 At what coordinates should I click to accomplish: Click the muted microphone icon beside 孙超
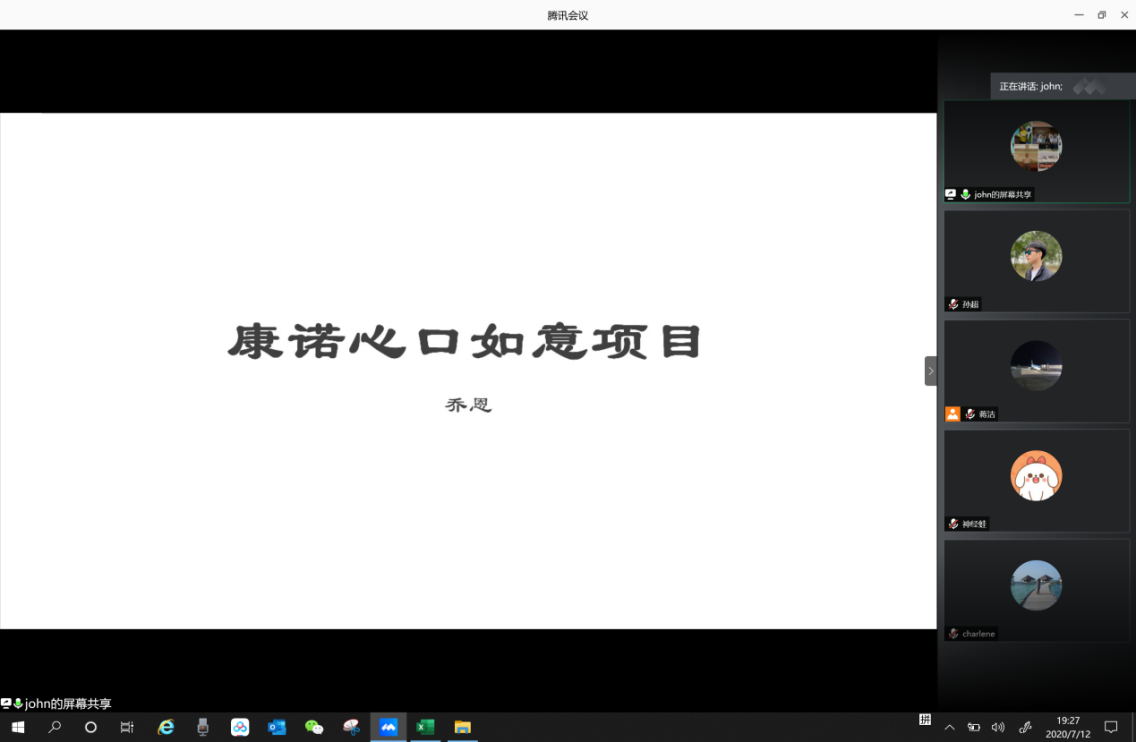pyautogui.click(x=954, y=304)
